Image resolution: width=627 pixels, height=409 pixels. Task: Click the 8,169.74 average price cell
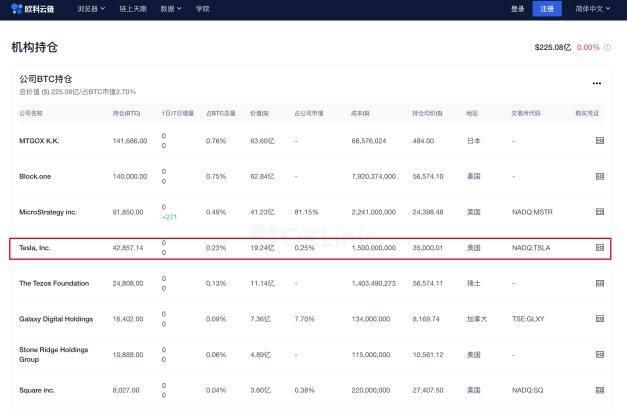pos(426,319)
